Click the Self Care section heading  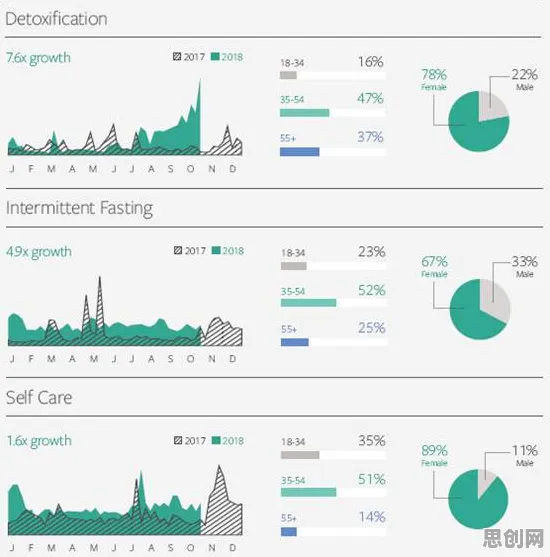[x=39, y=398]
